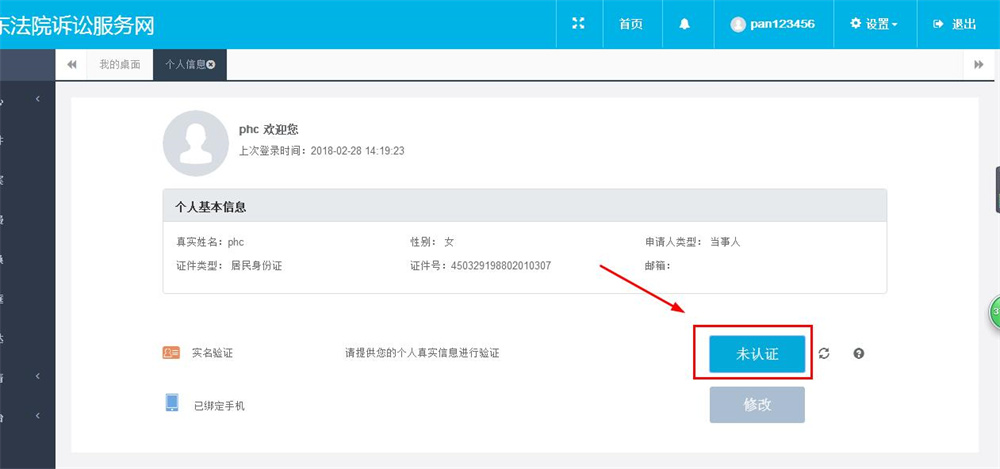Click the phc 欢迎您 greeting text
The height and width of the screenshot is (469, 1000).
[x=268, y=130]
